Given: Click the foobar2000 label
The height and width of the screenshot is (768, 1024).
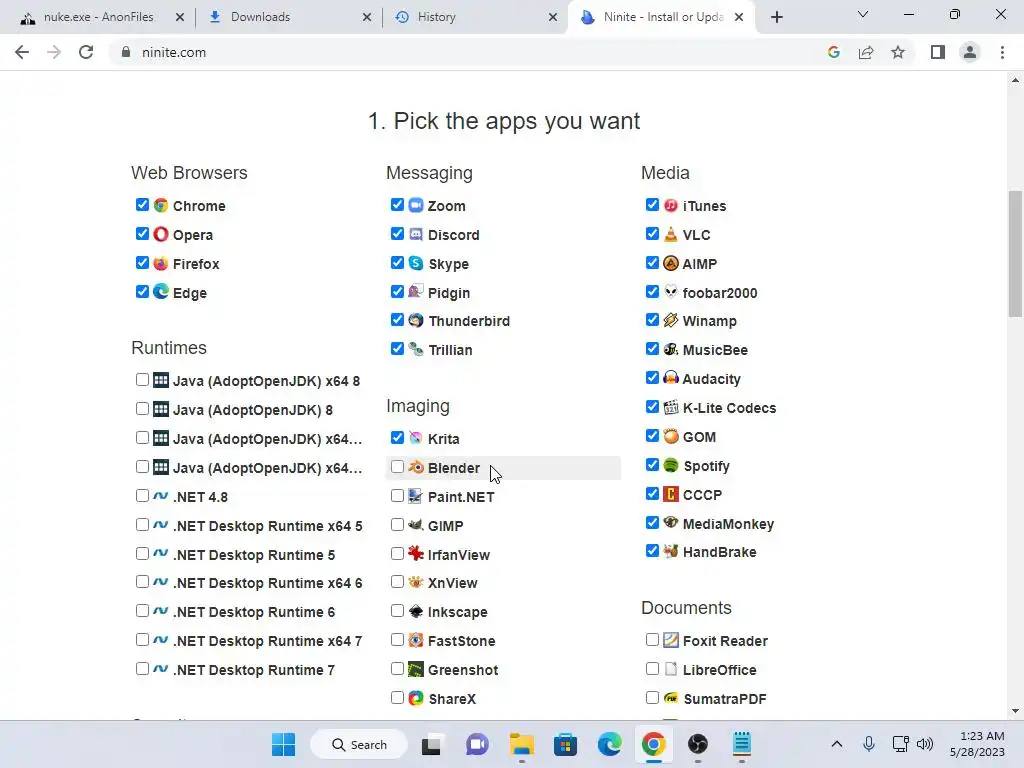Looking at the screenshot, I should [720, 293].
